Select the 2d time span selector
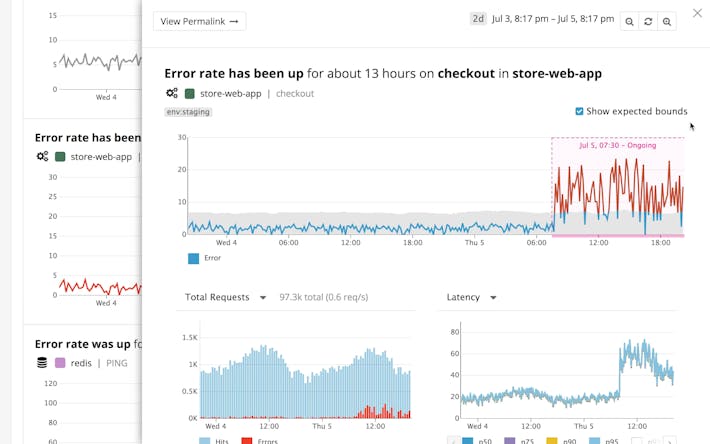Image resolution: width=710 pixels, height=444 pixels. 478,19
